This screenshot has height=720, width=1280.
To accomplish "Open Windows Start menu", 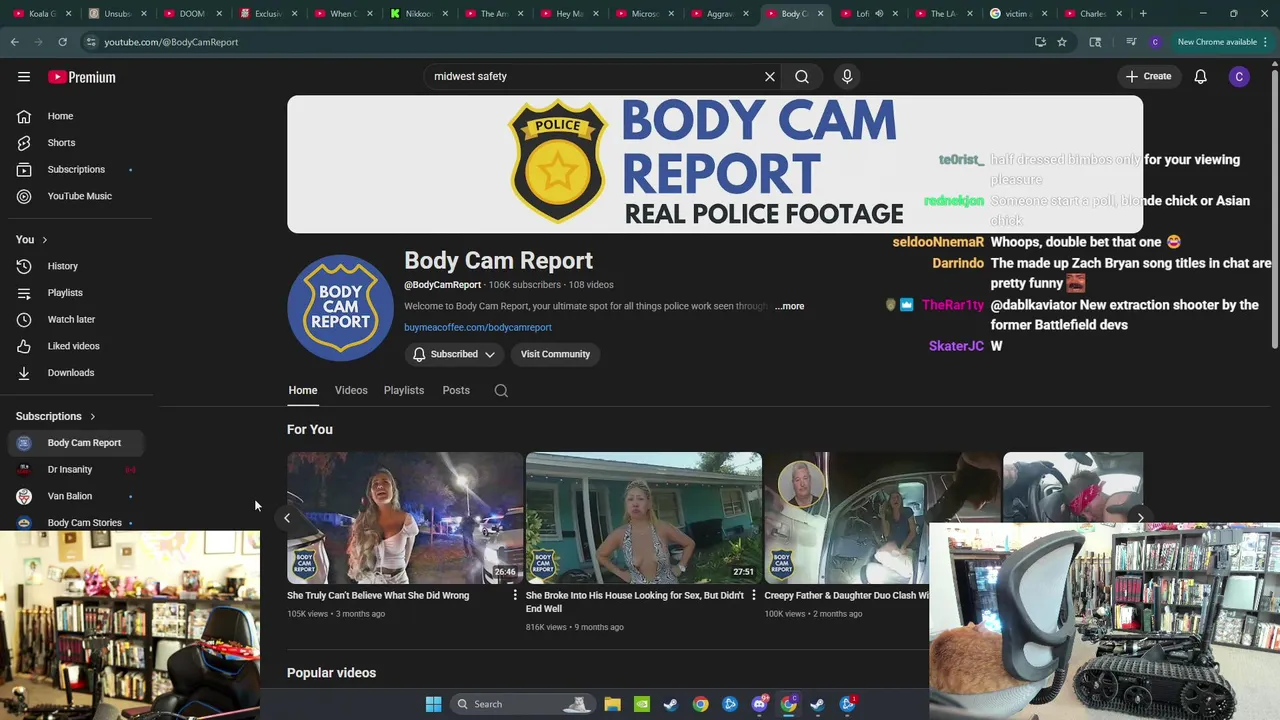I will click(x=433, y=704).
